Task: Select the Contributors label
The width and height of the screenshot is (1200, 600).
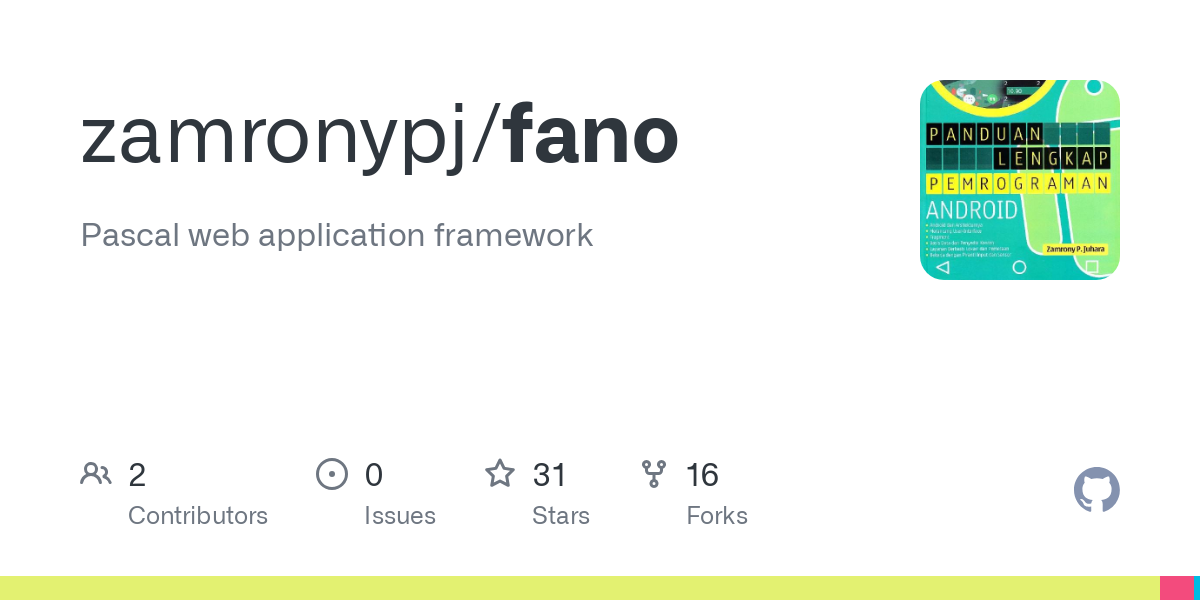Action: pos(198,516)
